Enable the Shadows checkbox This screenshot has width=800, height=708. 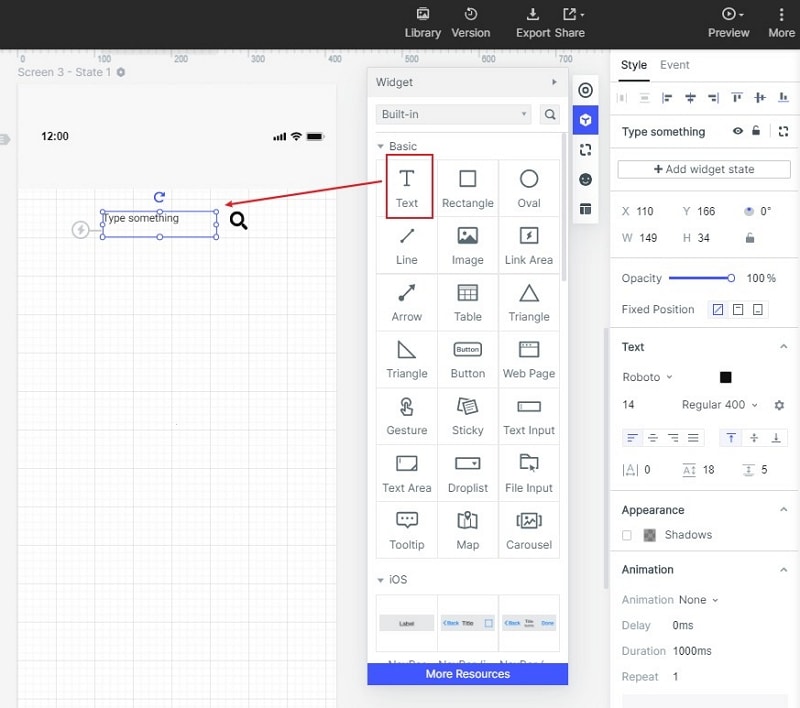(x=627, y=535)
